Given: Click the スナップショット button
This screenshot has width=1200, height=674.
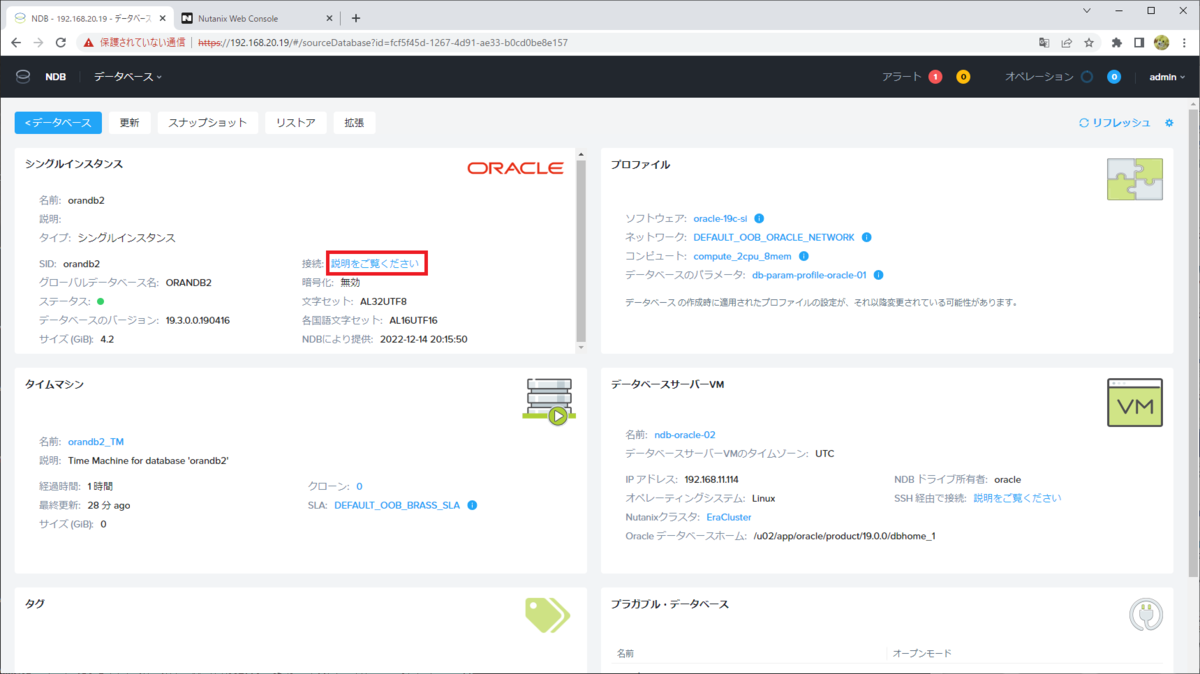Looking at the screenshot, I should point(207,122).
